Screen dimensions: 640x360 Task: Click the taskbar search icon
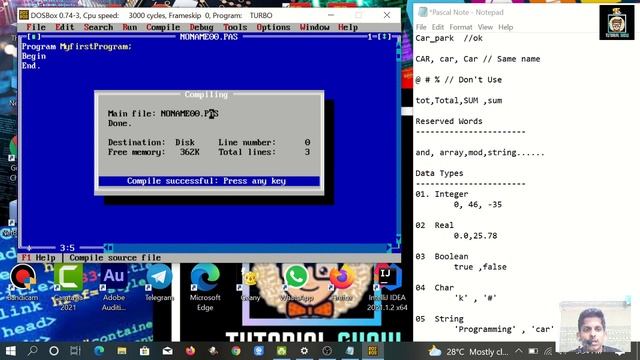click(x=32, y=351)
